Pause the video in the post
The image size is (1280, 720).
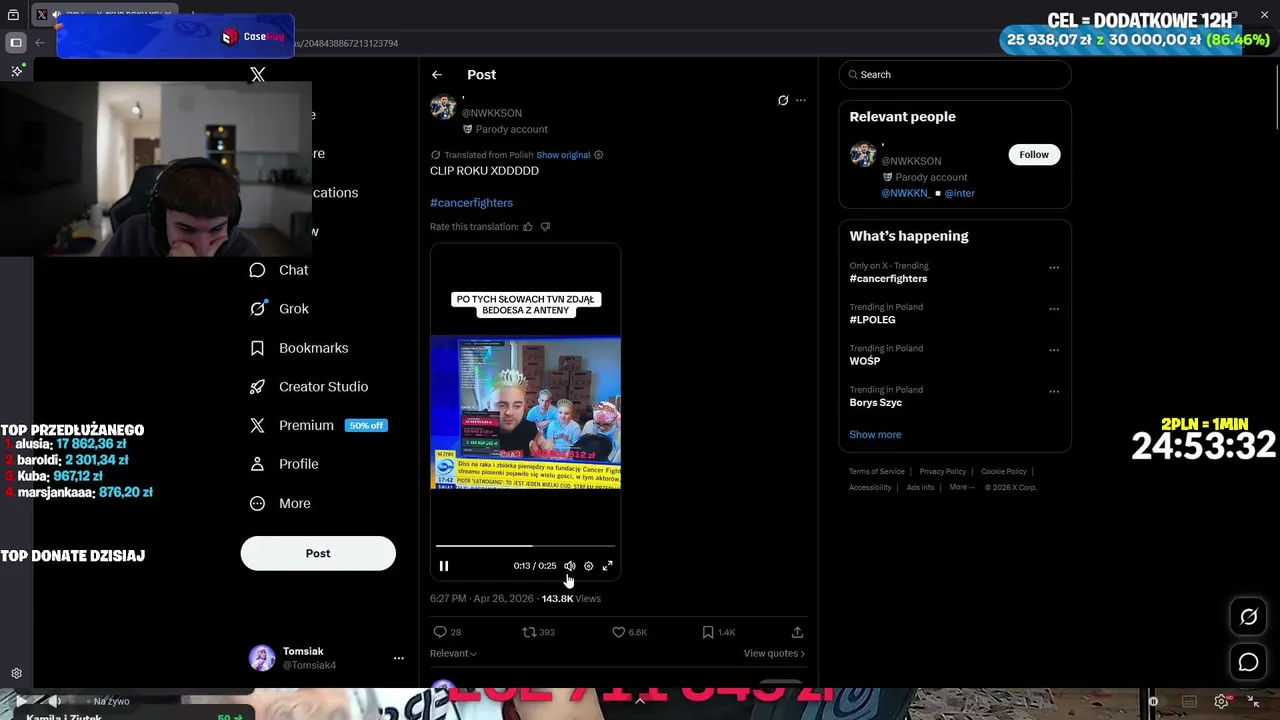point(444,566)
